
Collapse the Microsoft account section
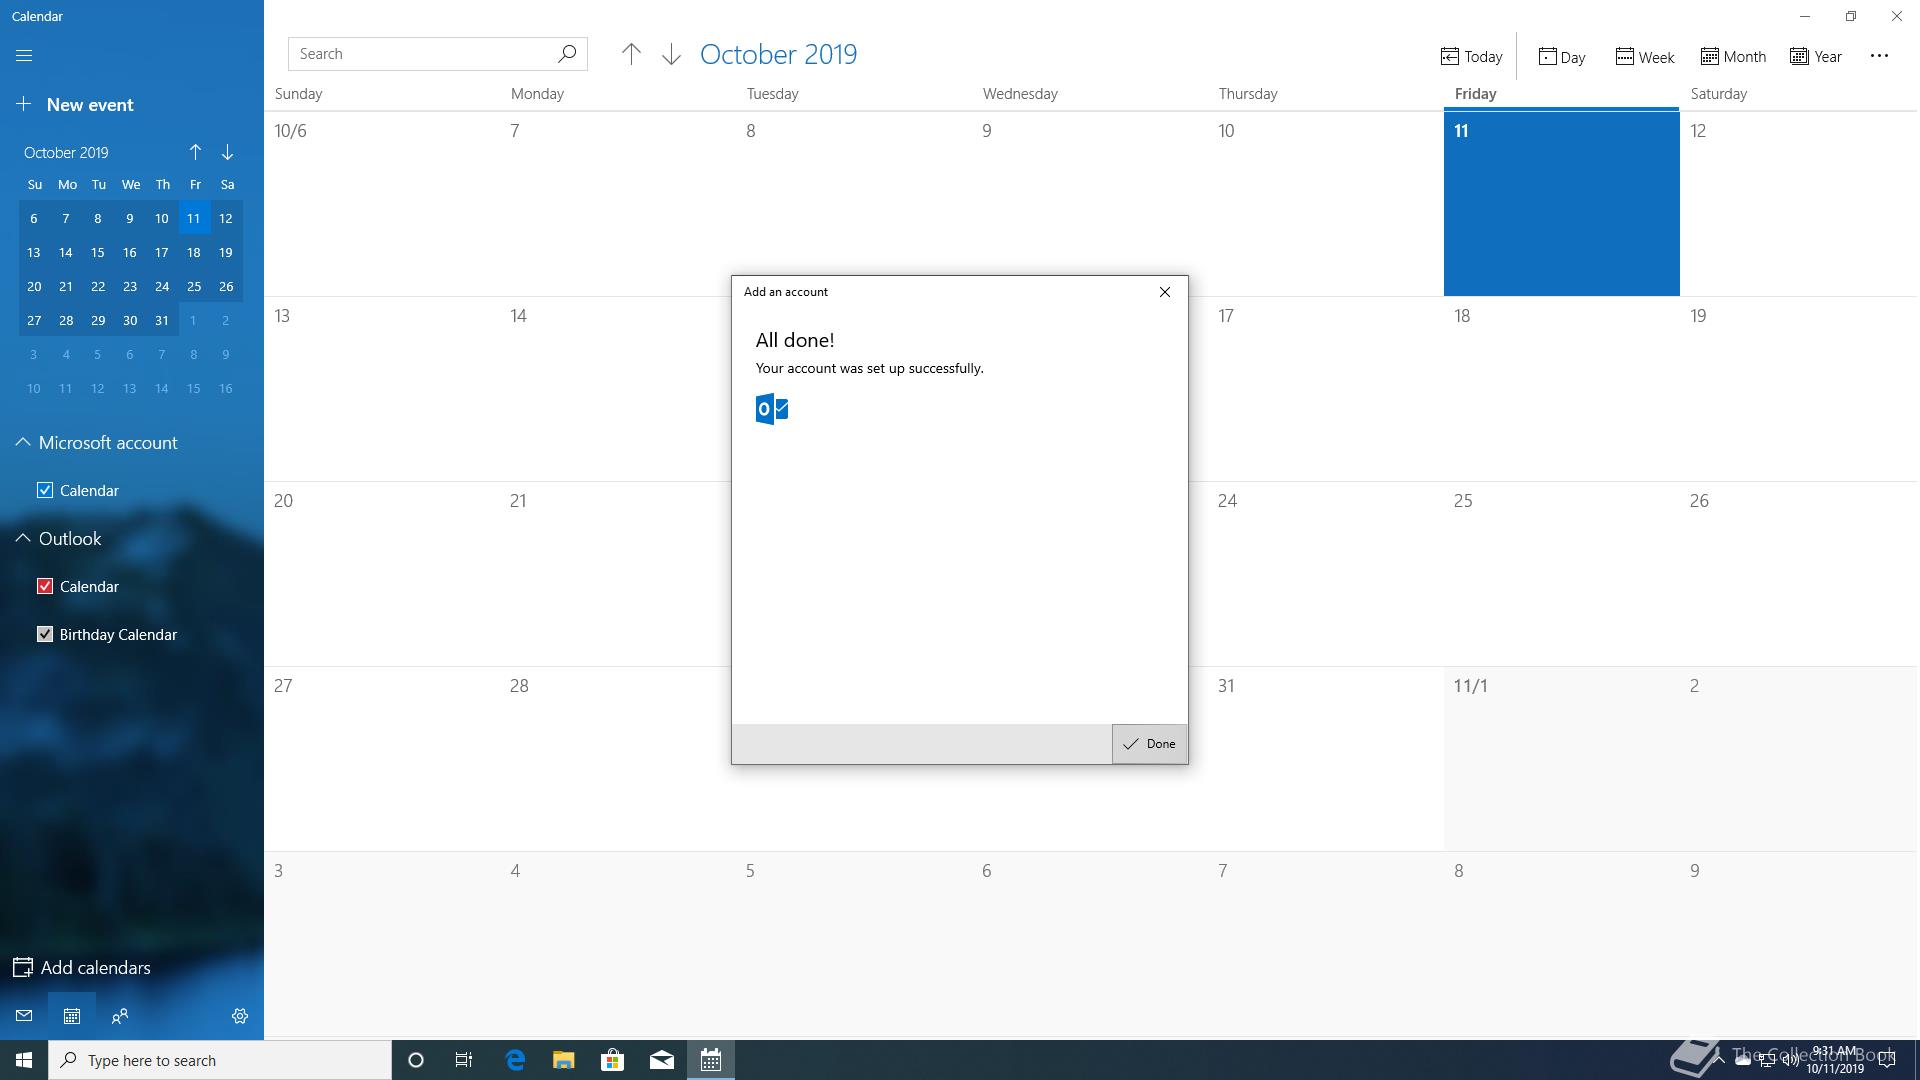click(23, 443)
